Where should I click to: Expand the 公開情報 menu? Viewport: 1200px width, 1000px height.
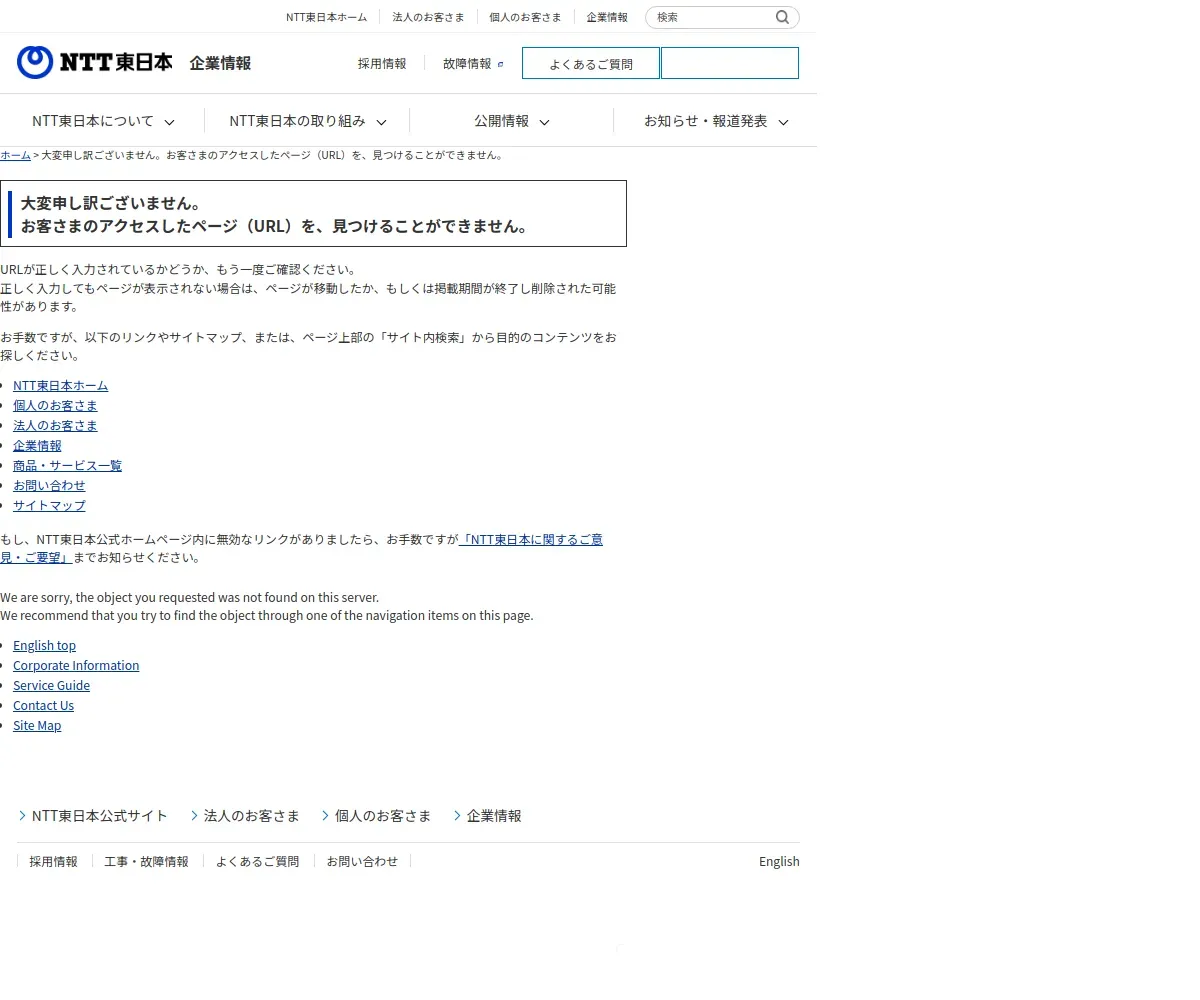(x=511, y=121)
